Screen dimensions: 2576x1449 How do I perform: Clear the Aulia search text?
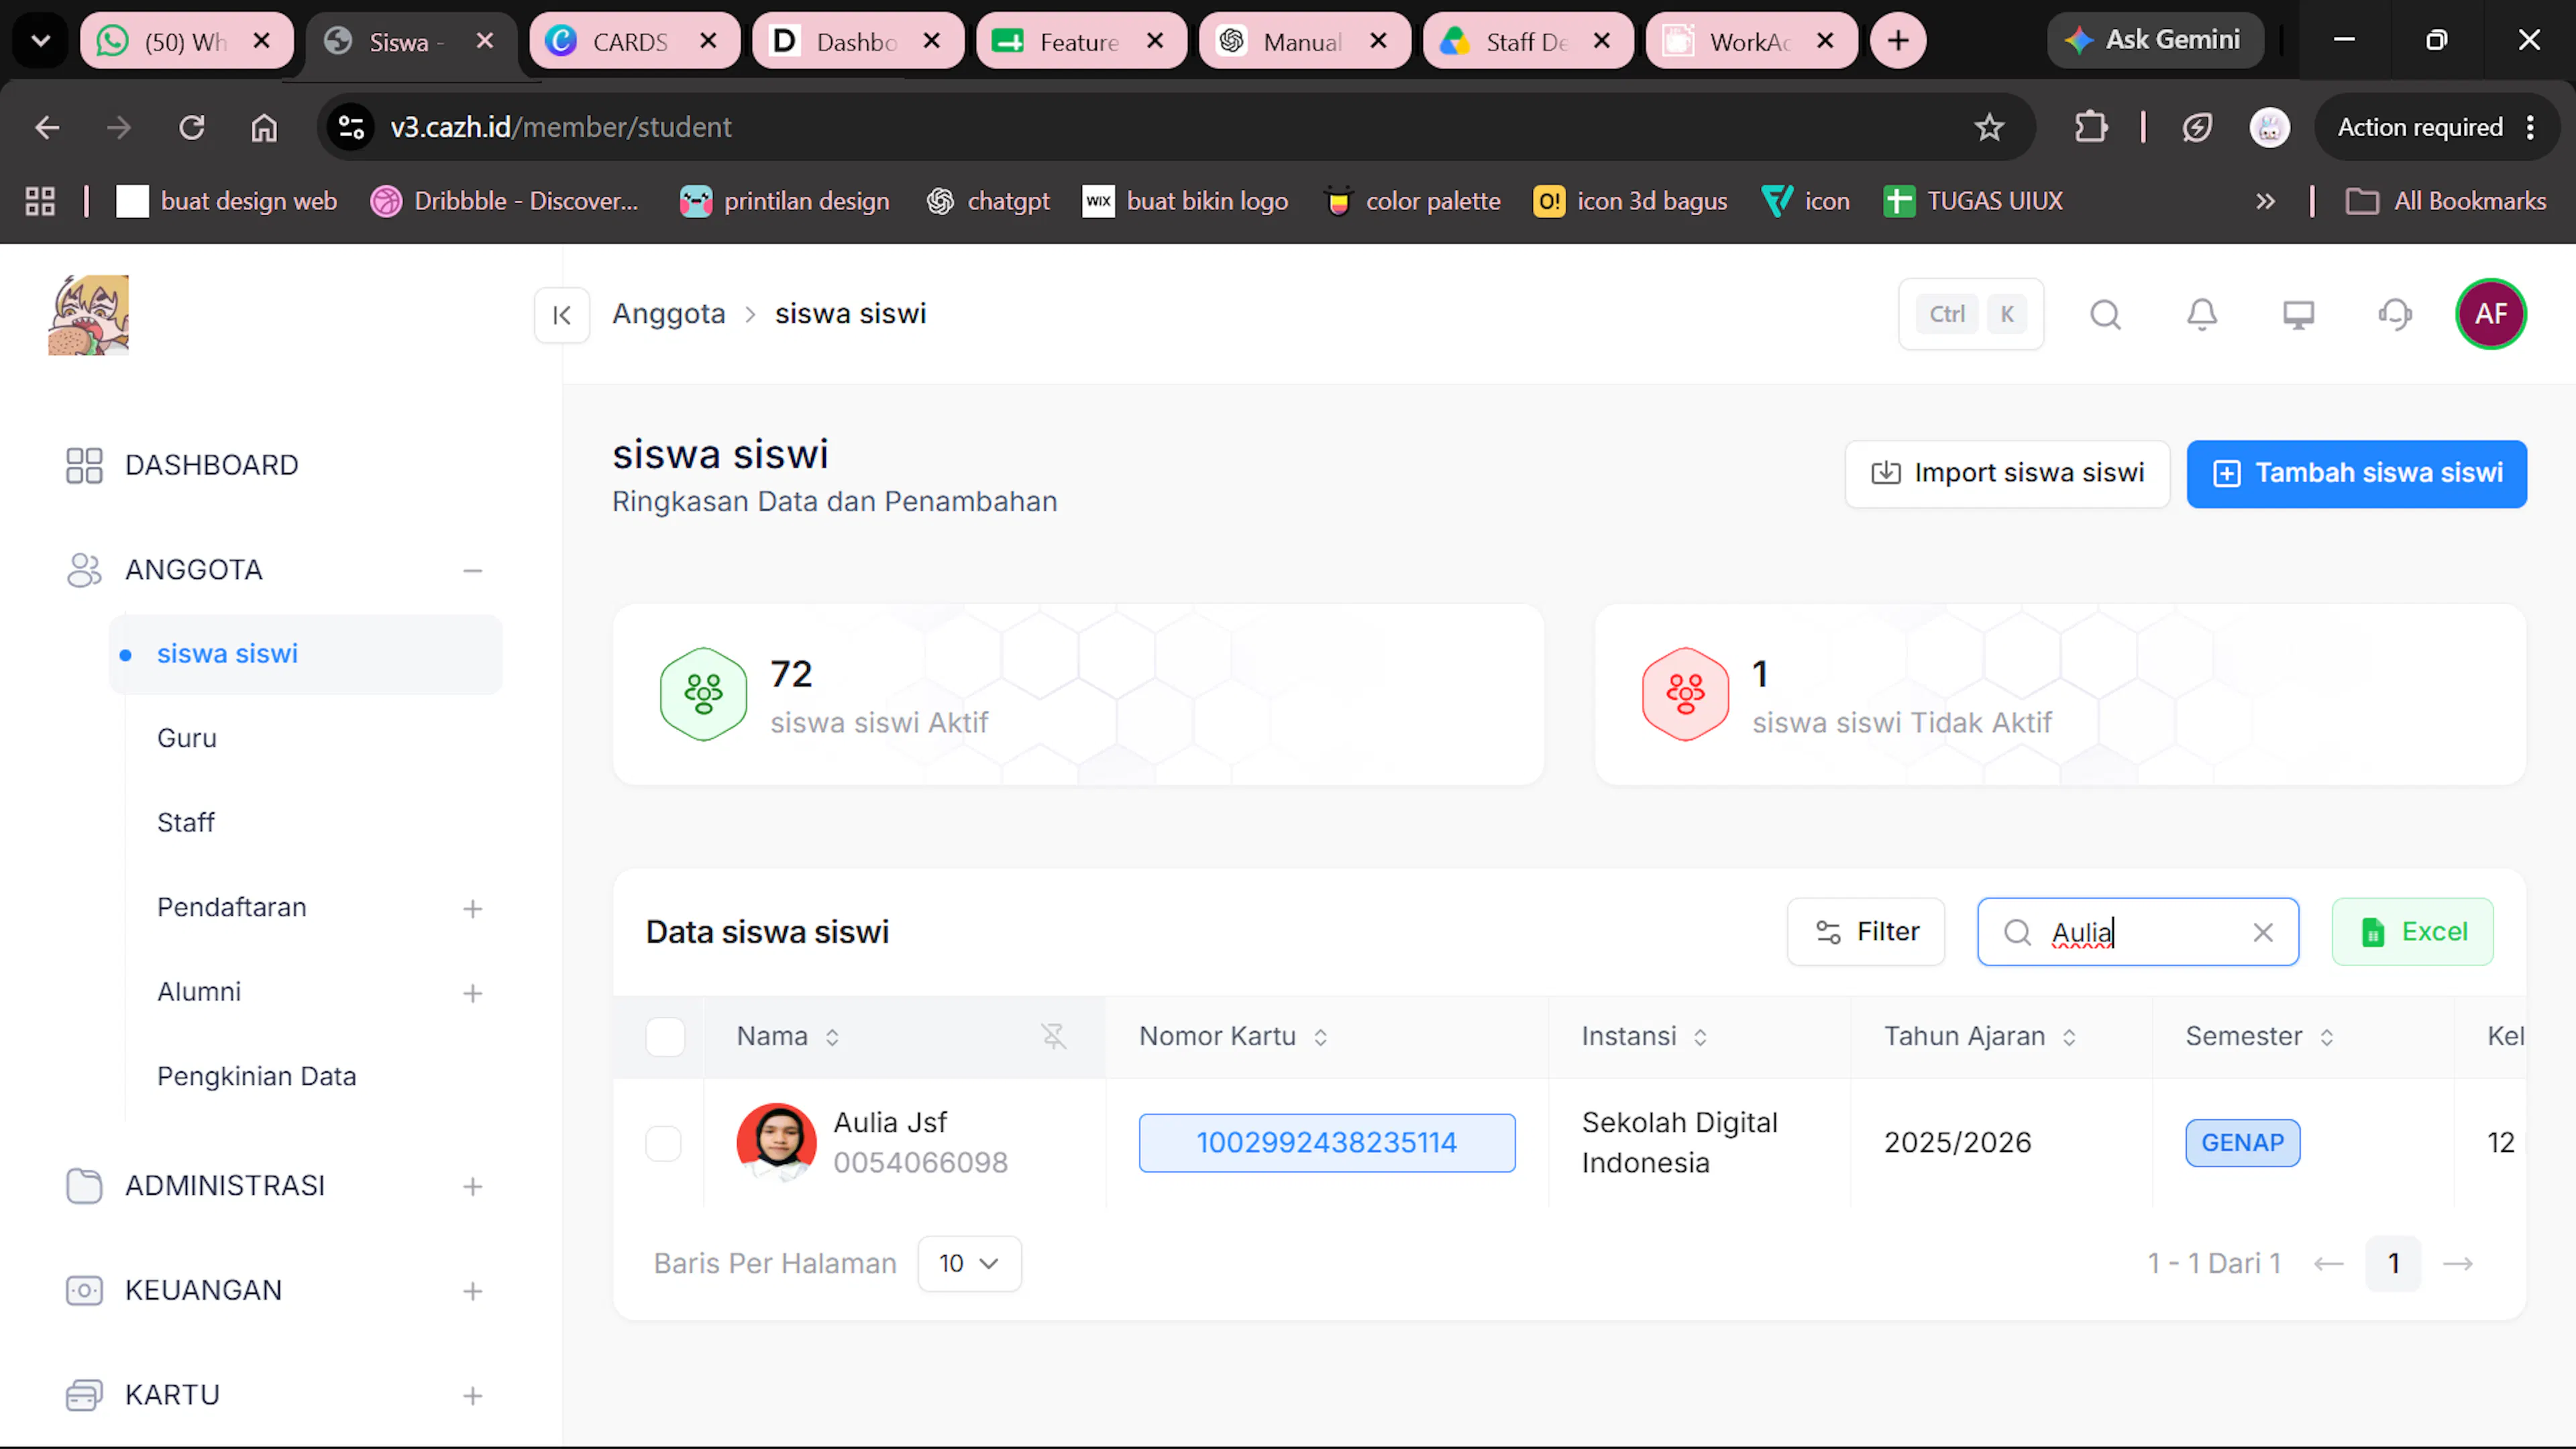2263,932
